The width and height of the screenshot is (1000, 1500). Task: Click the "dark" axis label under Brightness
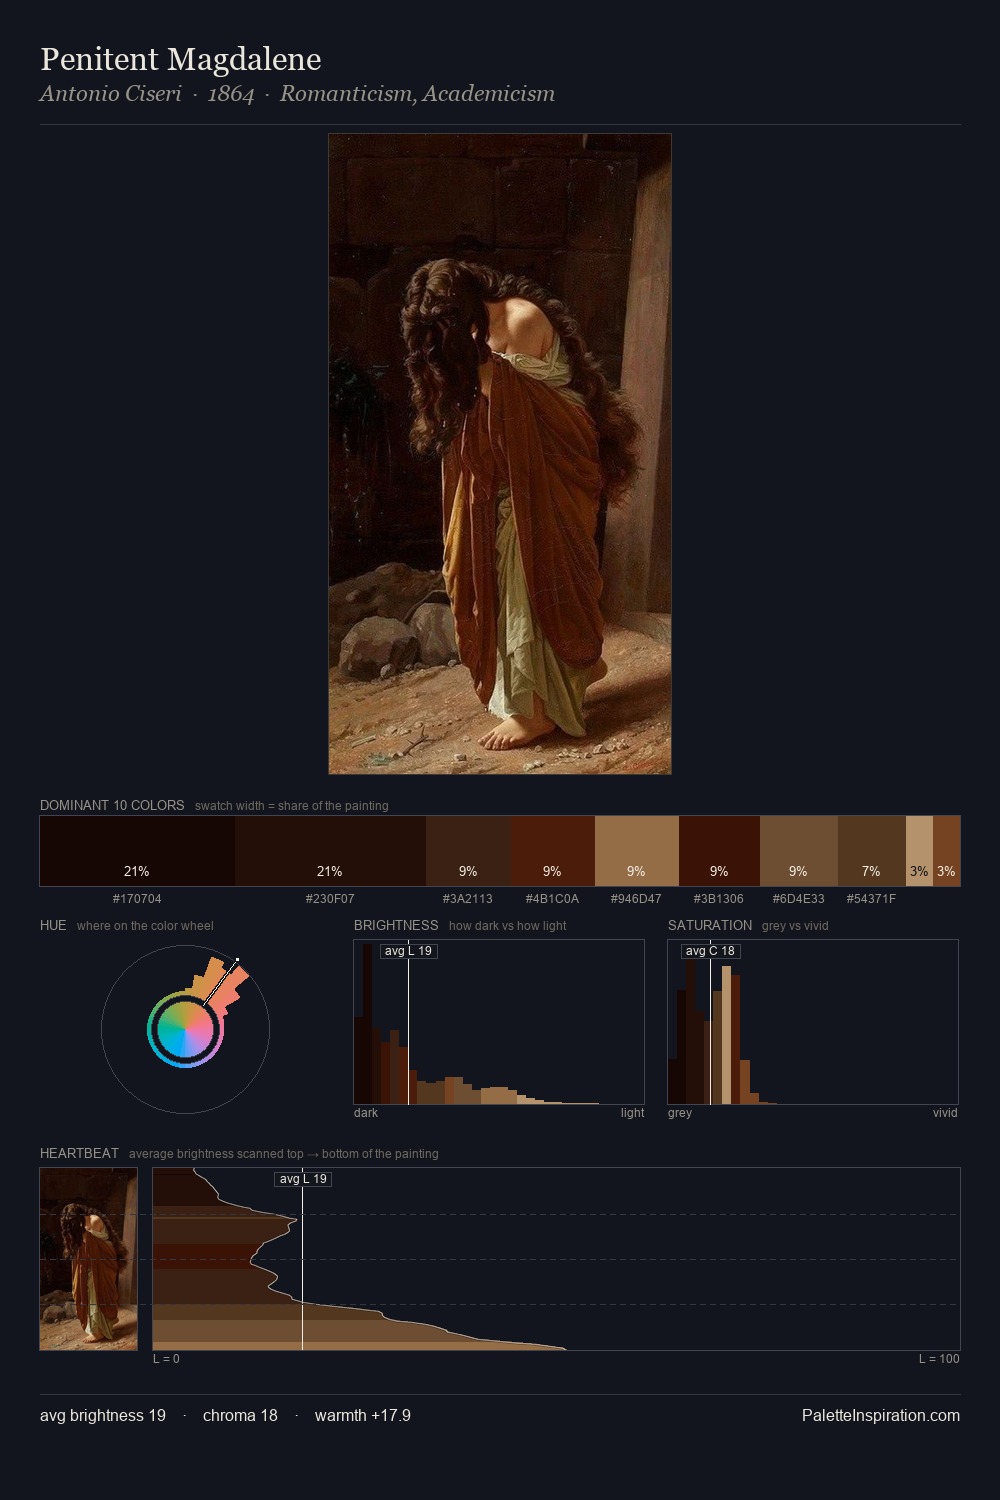coord(366,1113)
